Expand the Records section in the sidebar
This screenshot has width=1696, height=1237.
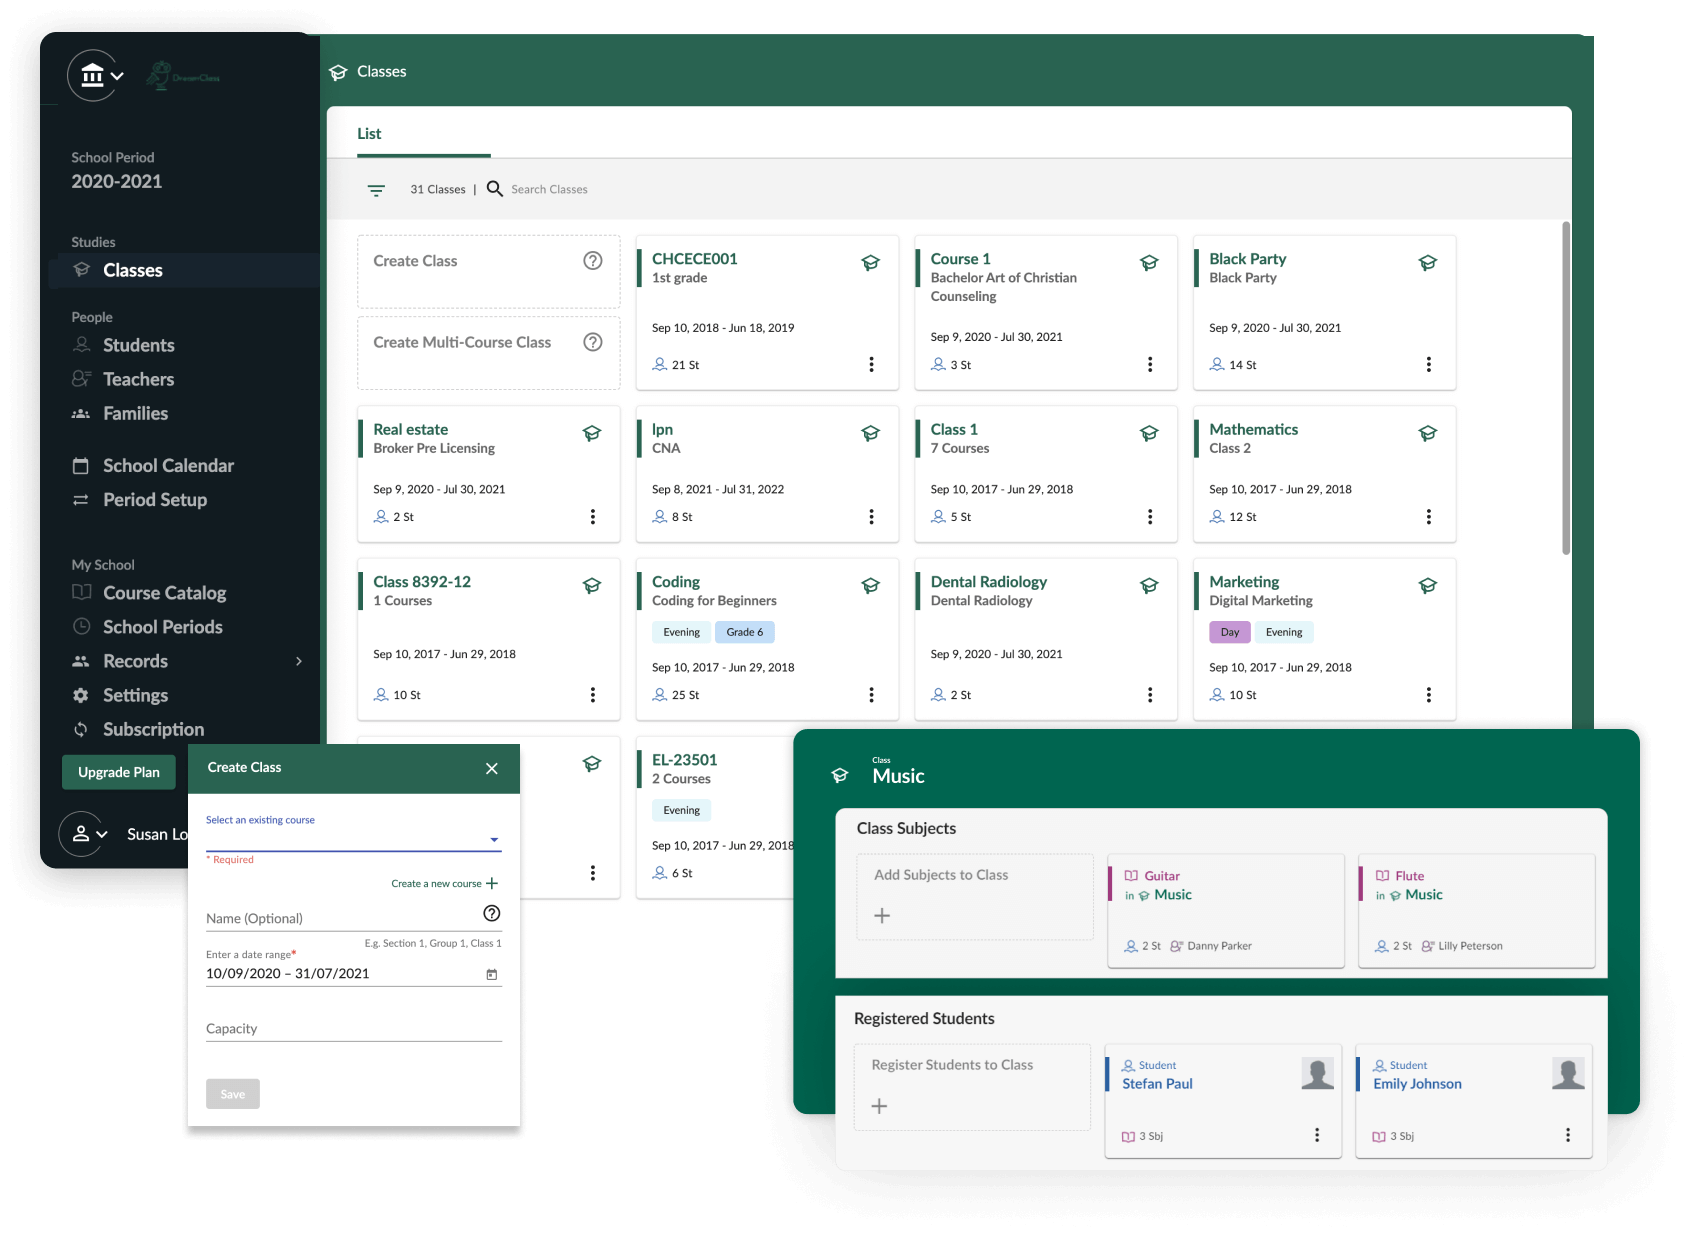298,661
